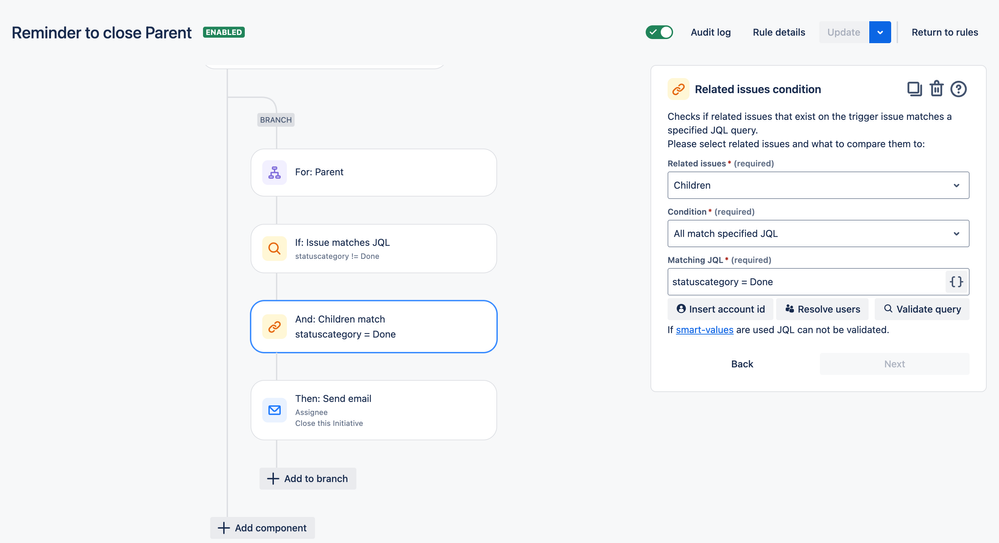Screen dimensions: 999x543
Task: Click the JQL magnifier icon
Action: [x=275, y=249]
